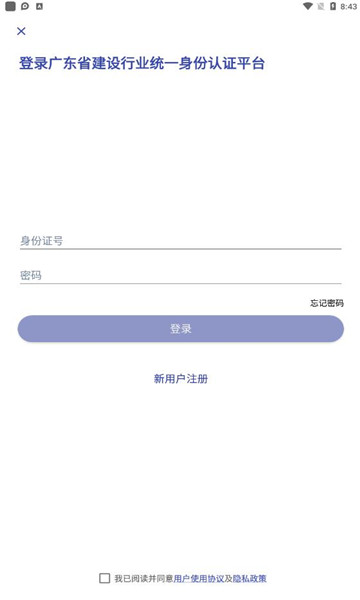The width and height of the screenshot is (360, 600).
Task: Close the login screen with the X icon
Action: coord(21,31)
